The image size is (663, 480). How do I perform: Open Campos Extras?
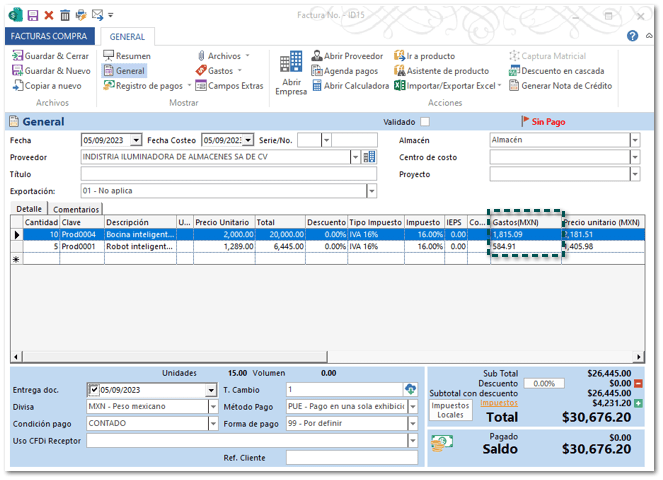pos(229,86)
